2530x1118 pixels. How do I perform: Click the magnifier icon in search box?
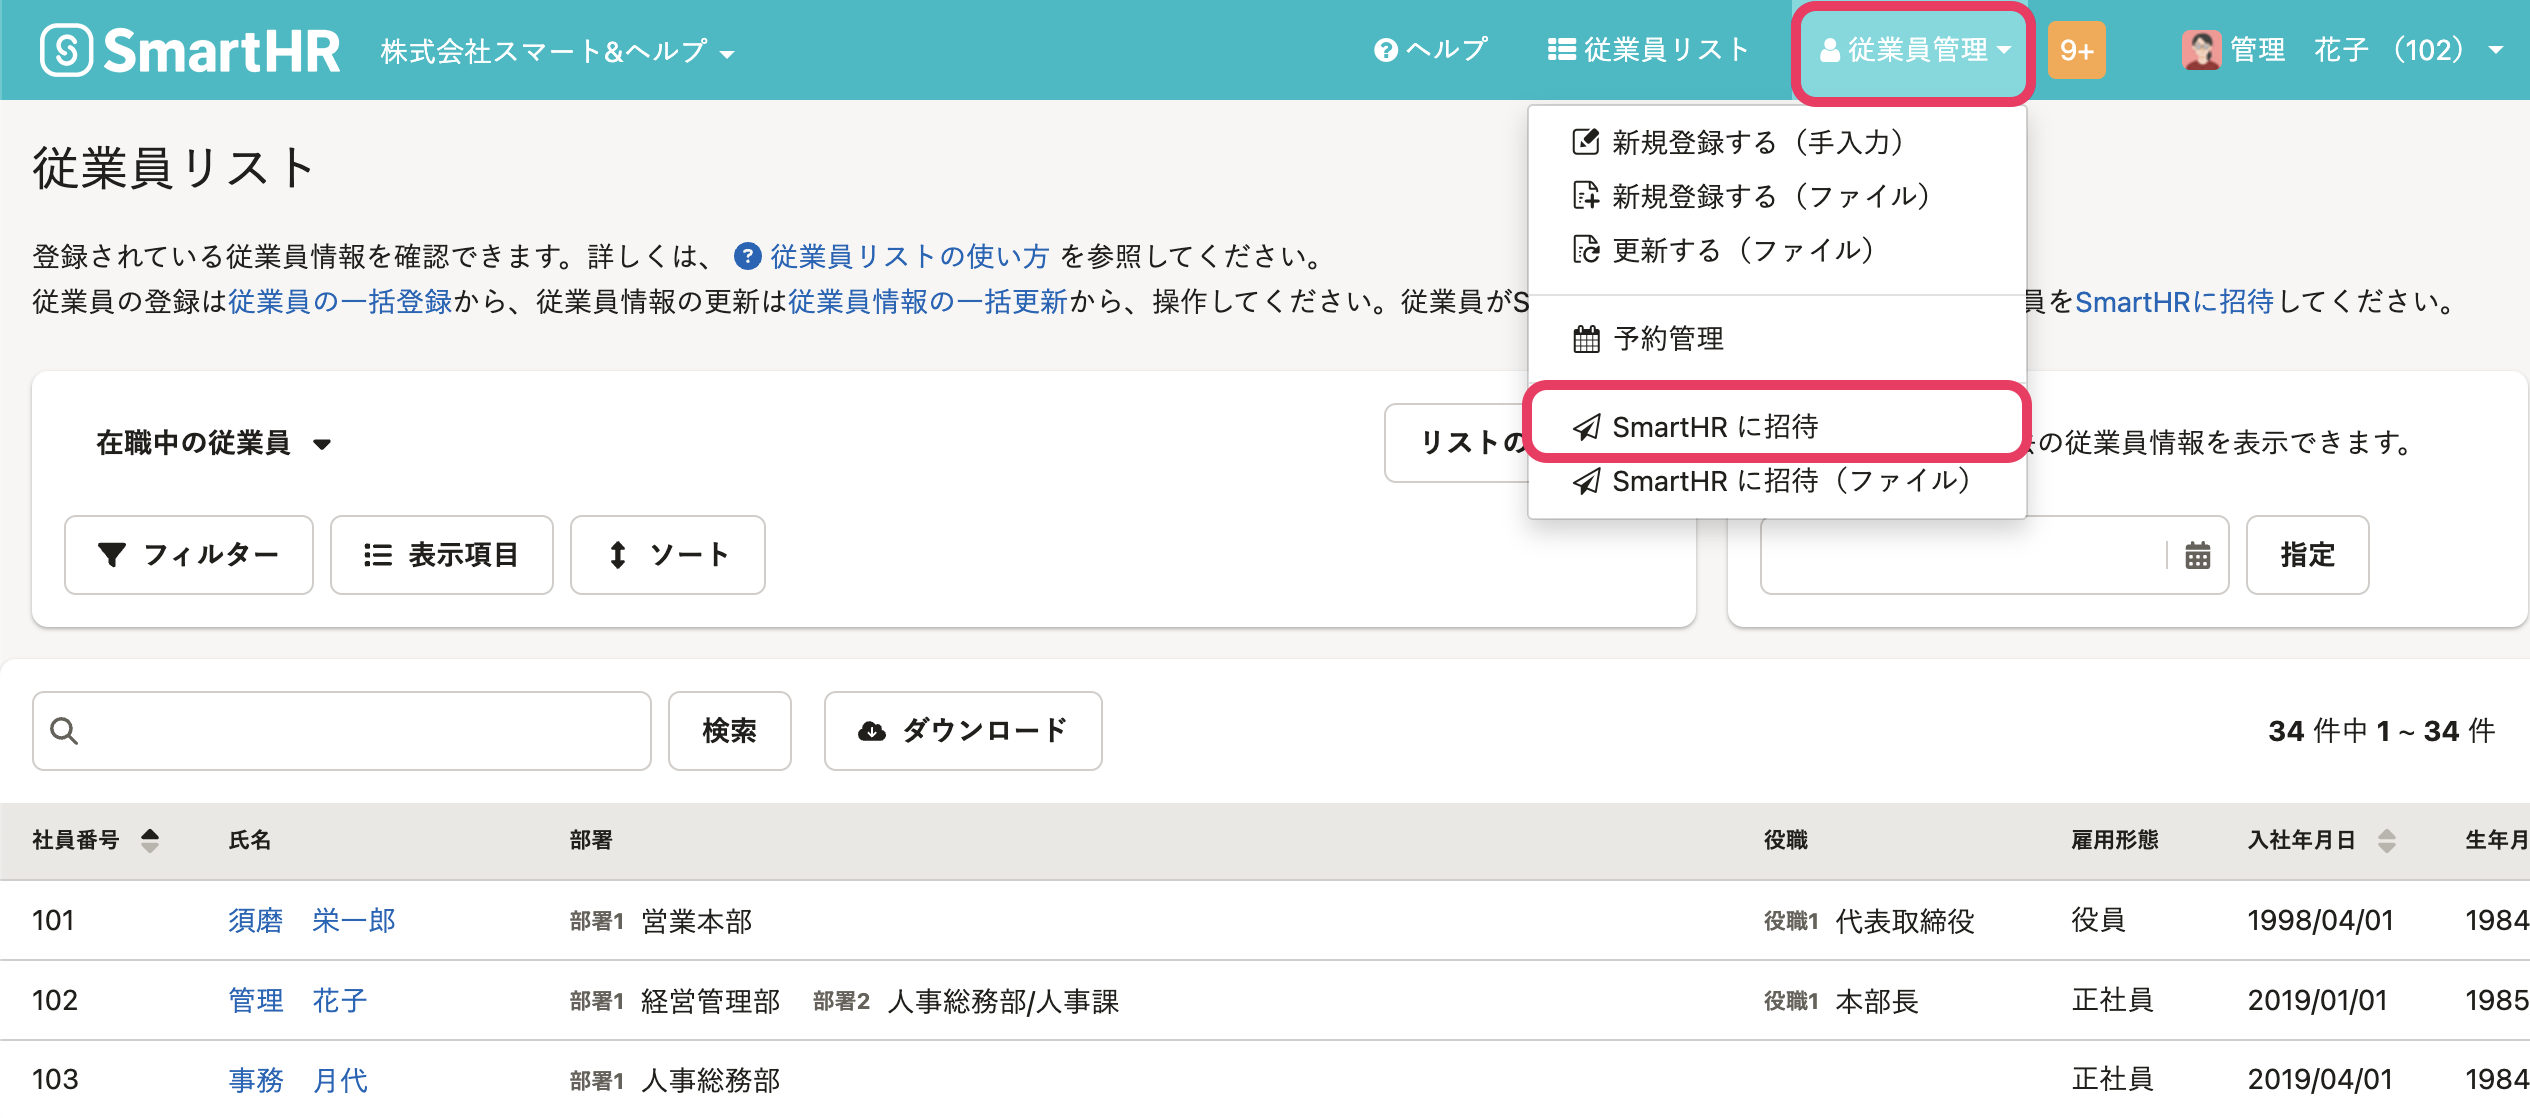coord(64,731)
